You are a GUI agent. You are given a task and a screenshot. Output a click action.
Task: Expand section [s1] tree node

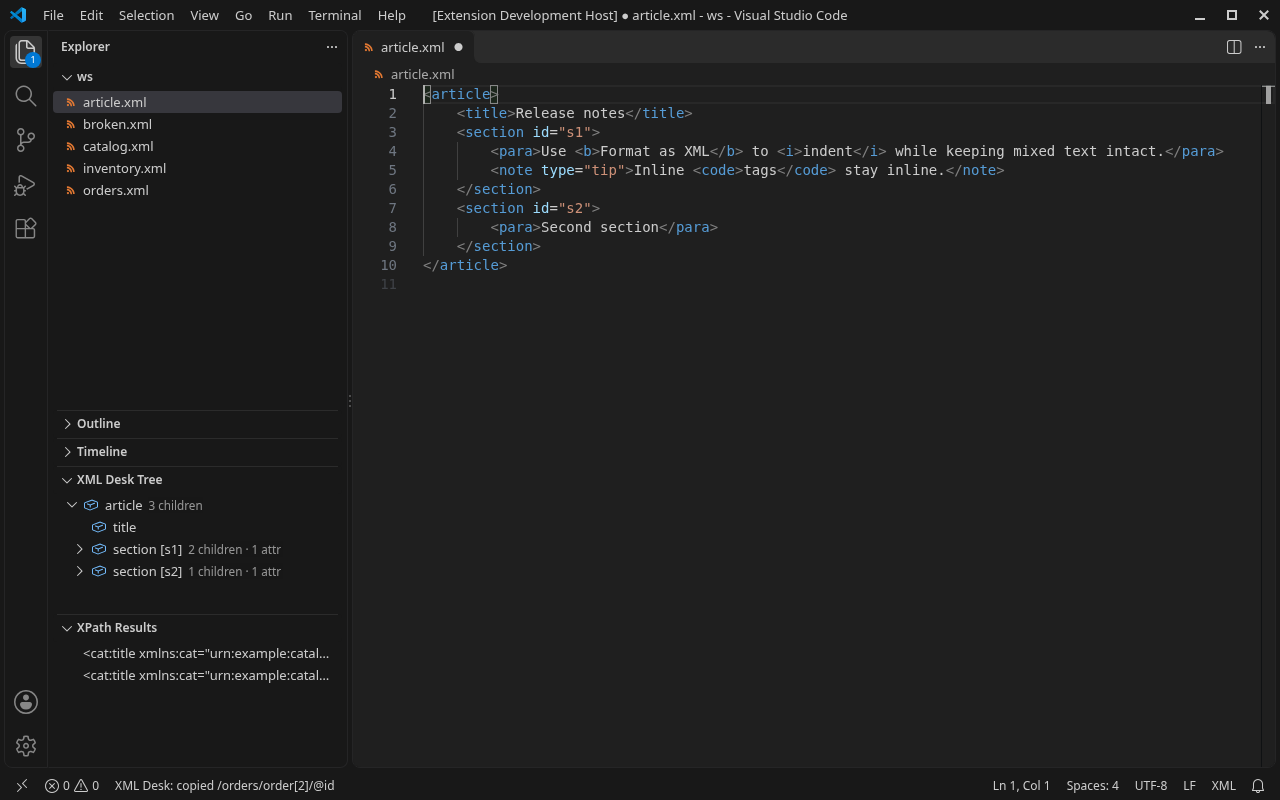[x=80, y=550]
